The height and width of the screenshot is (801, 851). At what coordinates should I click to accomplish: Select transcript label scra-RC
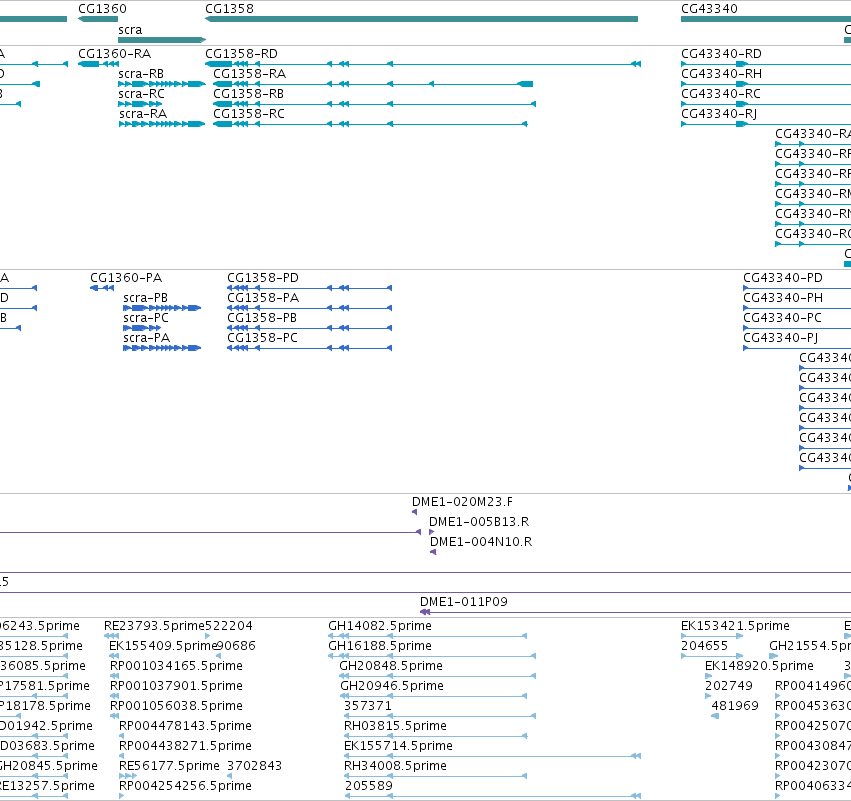coord(141,94)
